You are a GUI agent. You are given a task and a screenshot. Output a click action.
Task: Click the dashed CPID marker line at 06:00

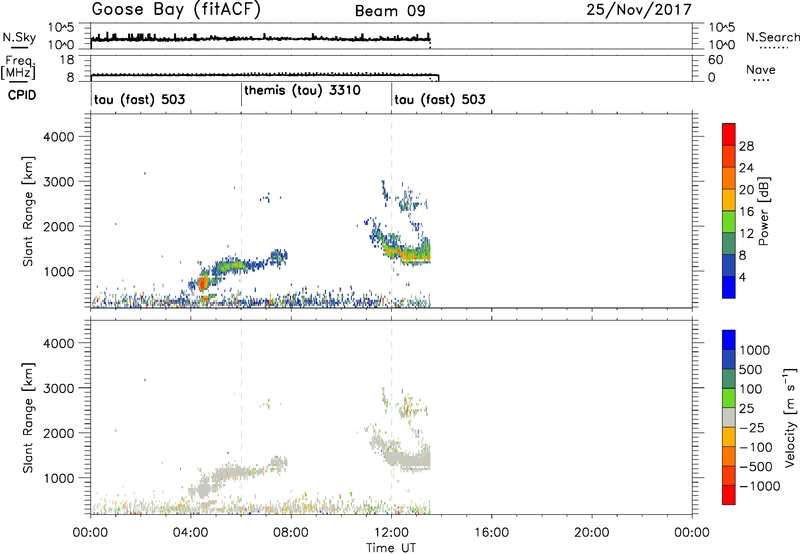coord(241,210)
